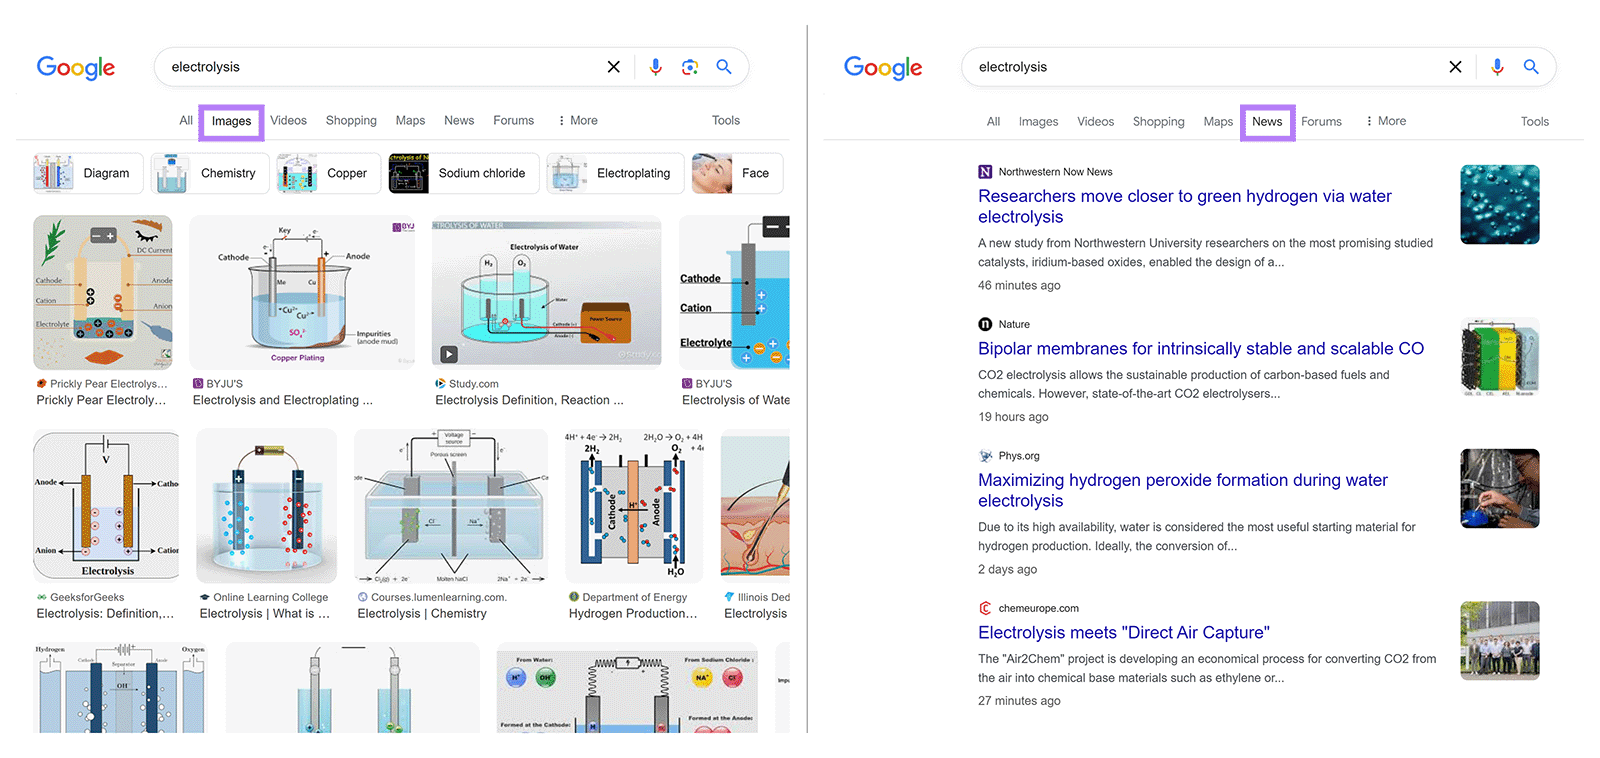Open 'Electrolysis Definition, Reaction' Study.com result

point(529,400)
